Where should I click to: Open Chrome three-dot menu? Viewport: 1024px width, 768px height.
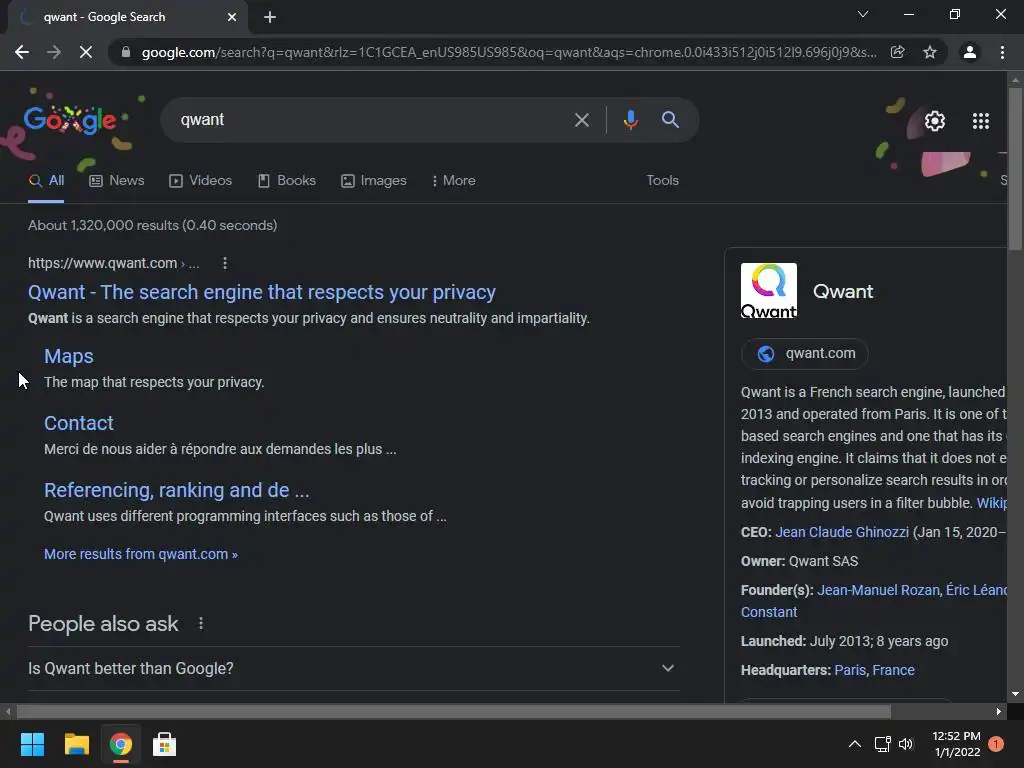tap(1002, 52)
